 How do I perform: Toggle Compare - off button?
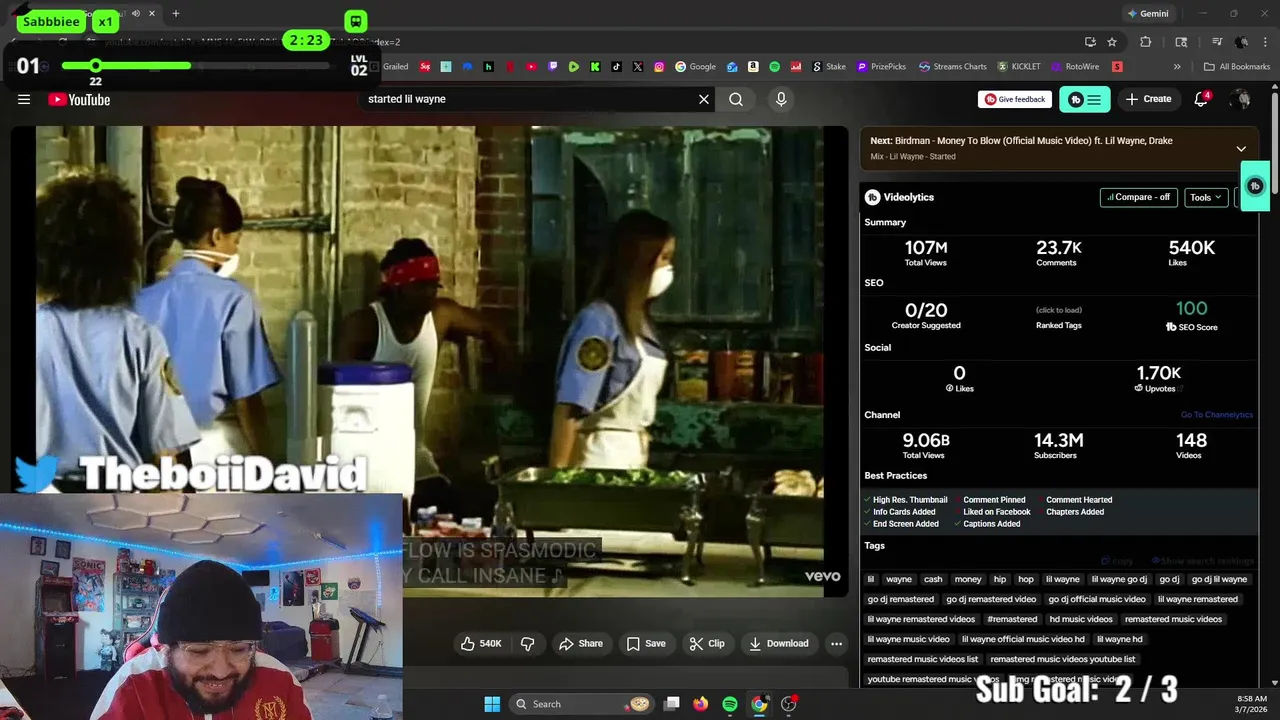(1139, 197)
